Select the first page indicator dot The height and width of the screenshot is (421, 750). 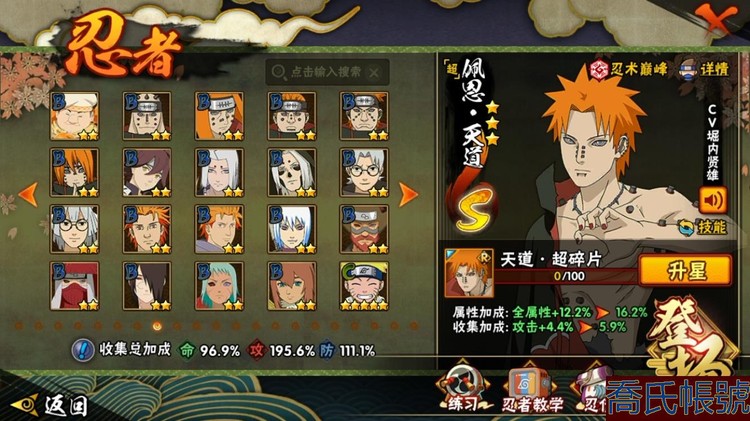19,326
